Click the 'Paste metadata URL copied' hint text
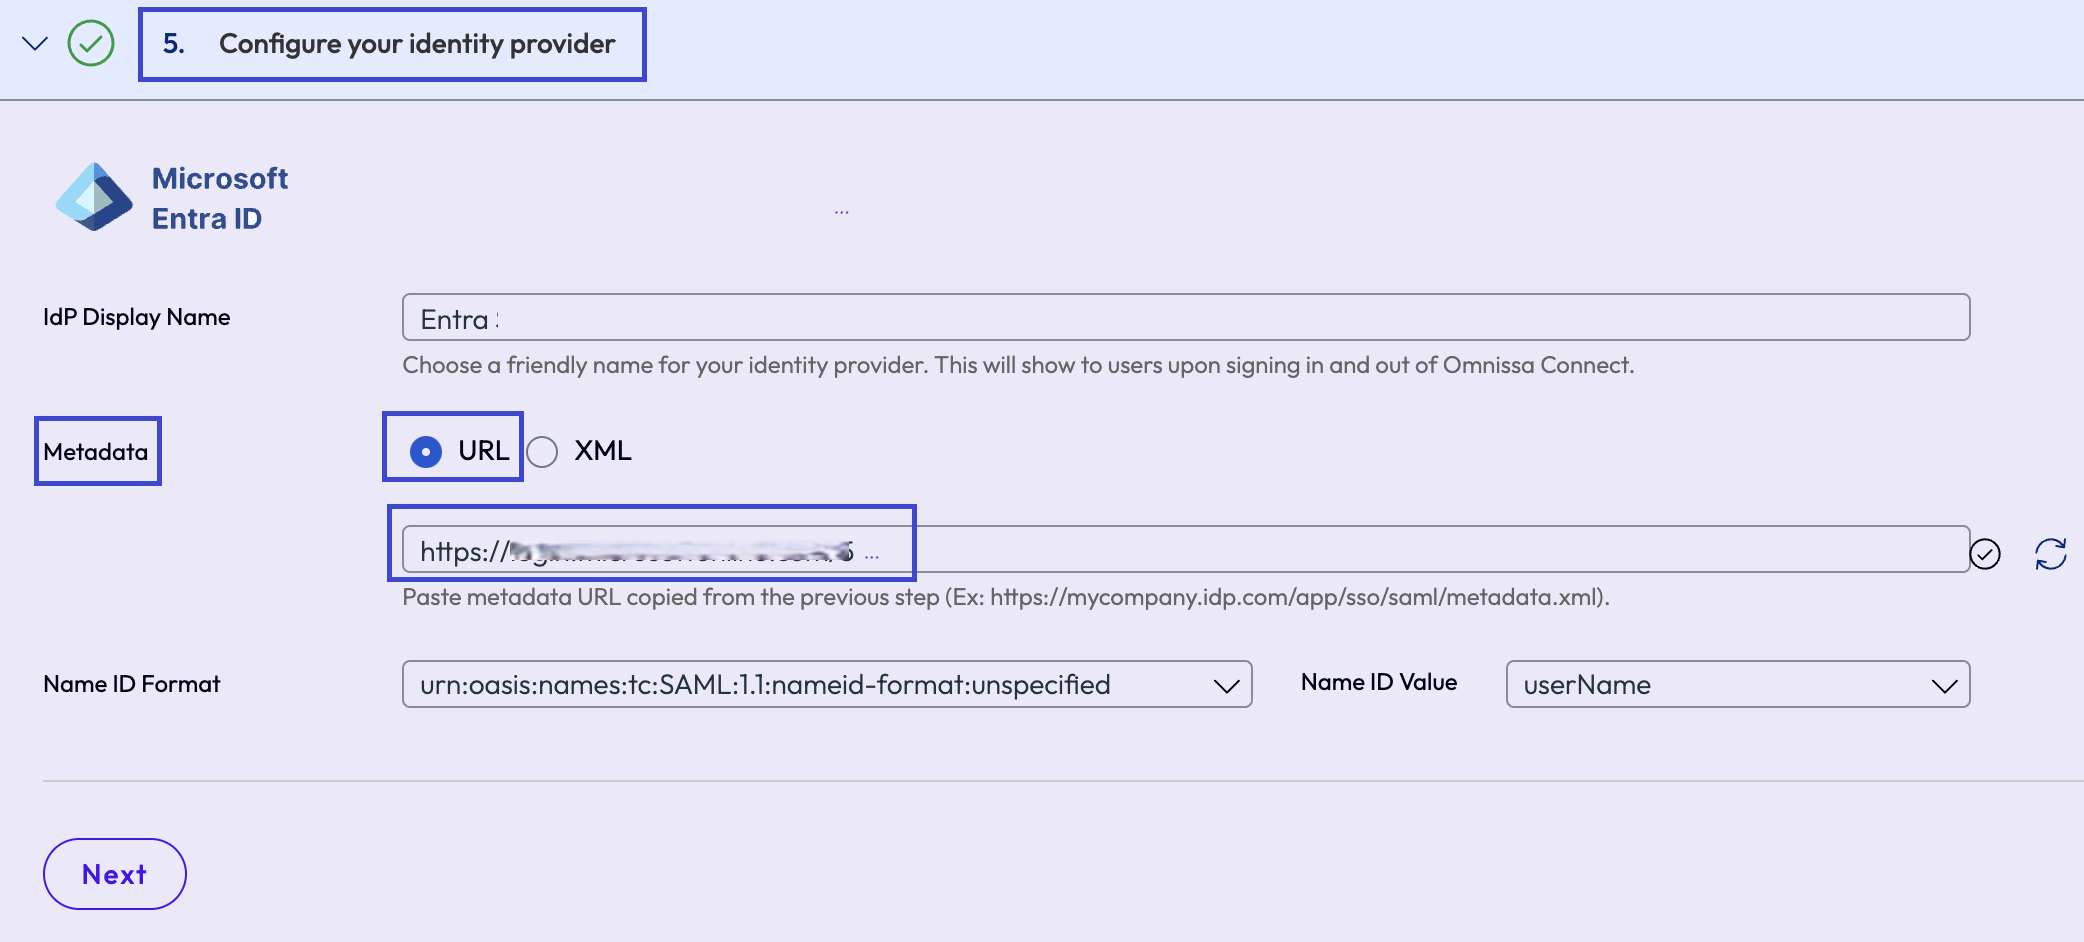Screen dimensions: 2084x942 (x=1006, y=597)
